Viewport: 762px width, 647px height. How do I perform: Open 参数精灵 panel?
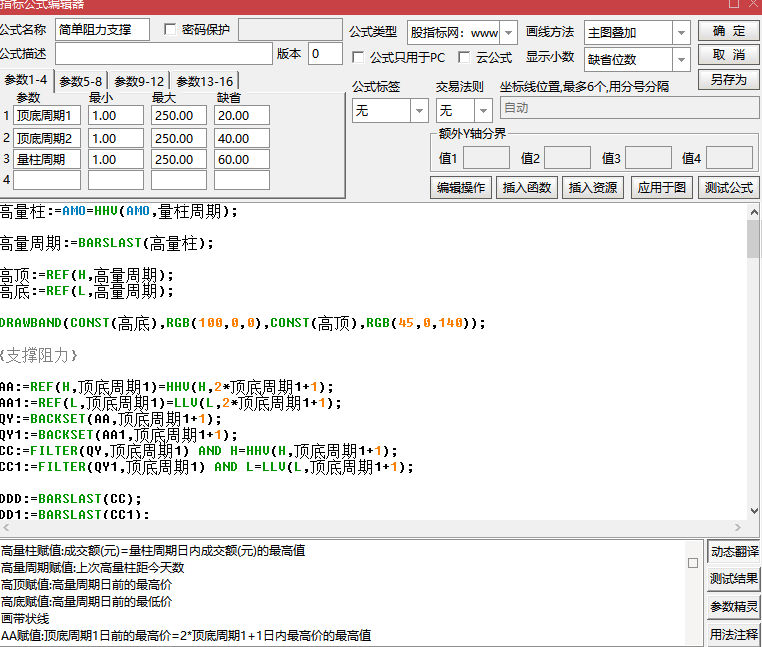click(734, 607)
